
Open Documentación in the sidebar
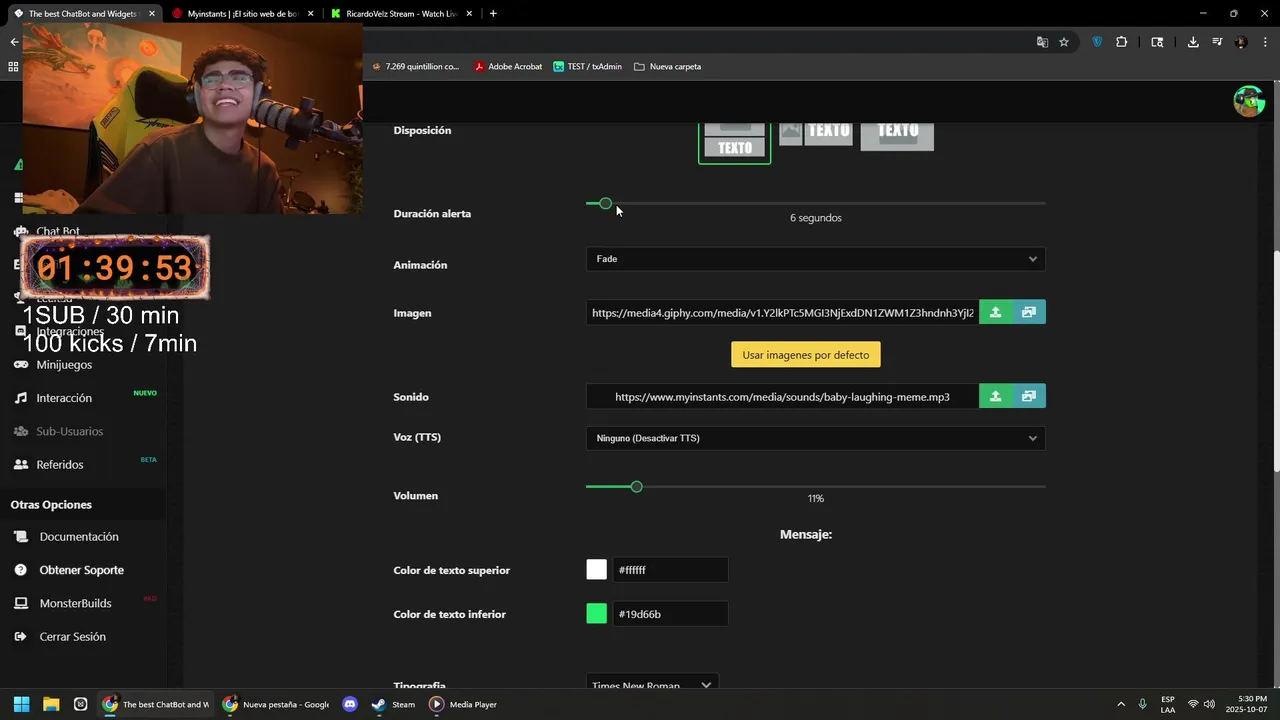(x=78, y=537)
